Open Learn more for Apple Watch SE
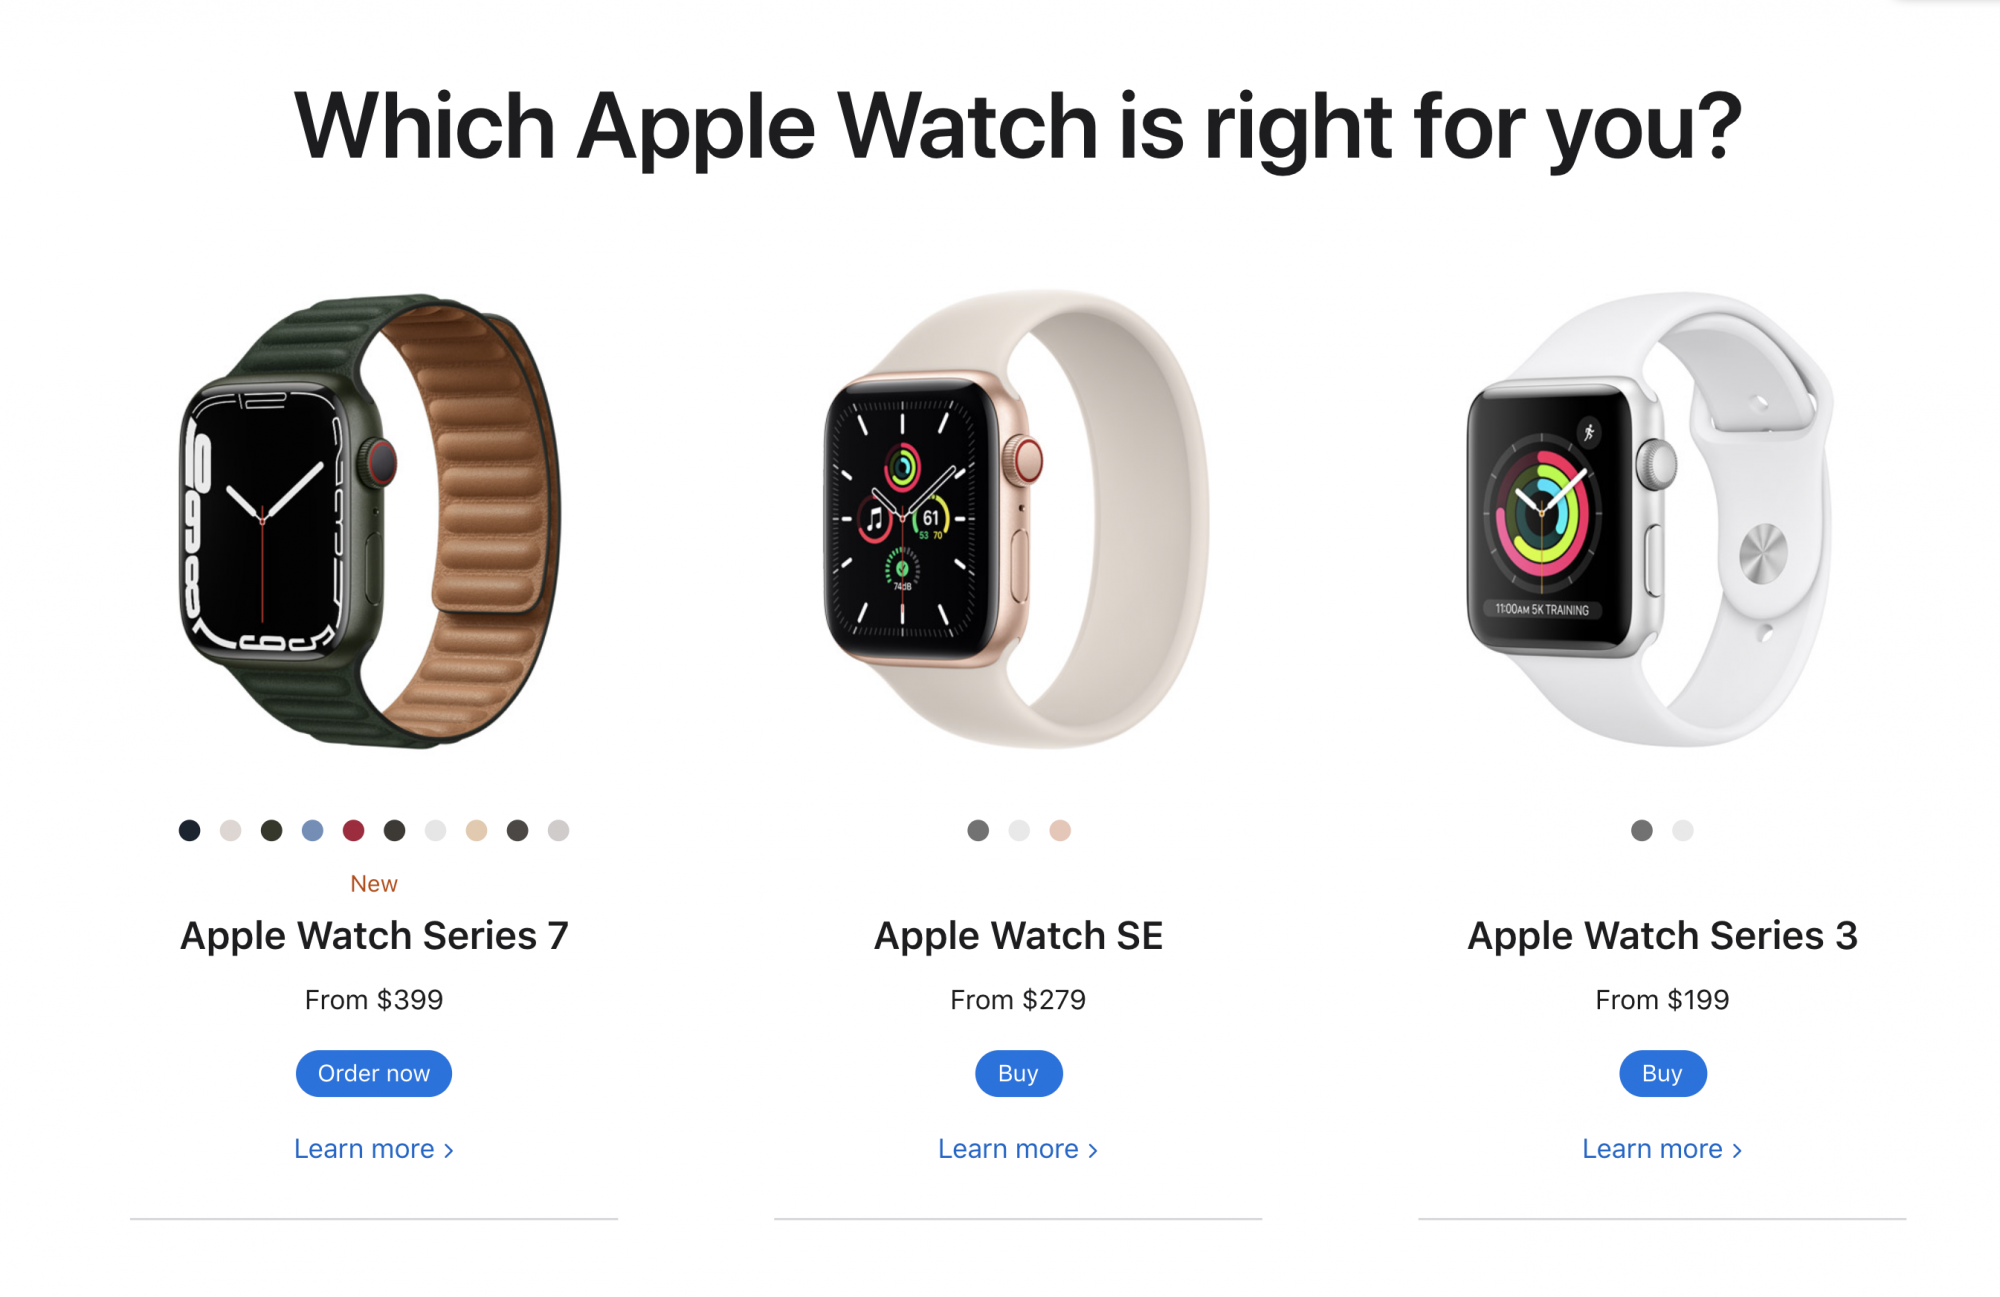Image resolution: width=2000 pixels, height=1297 pixels. coord(1018,1149)
